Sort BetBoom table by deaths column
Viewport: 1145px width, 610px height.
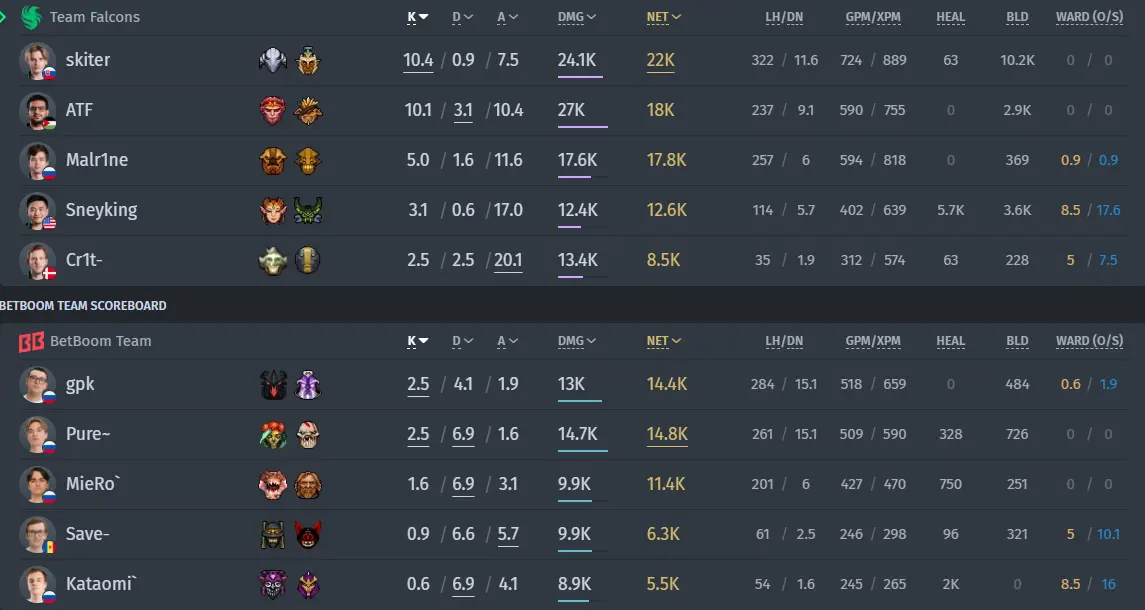tap(462, 341)
